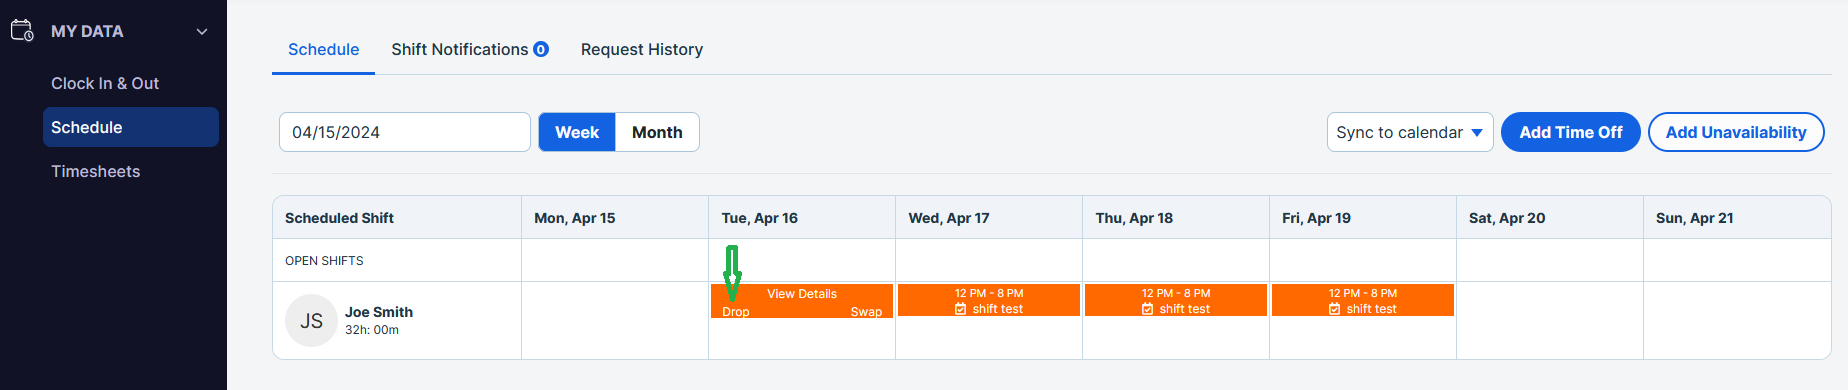Click the My Data calendar icon
The height and width of the screenshot is (390, 1848).
pos(22,30)
